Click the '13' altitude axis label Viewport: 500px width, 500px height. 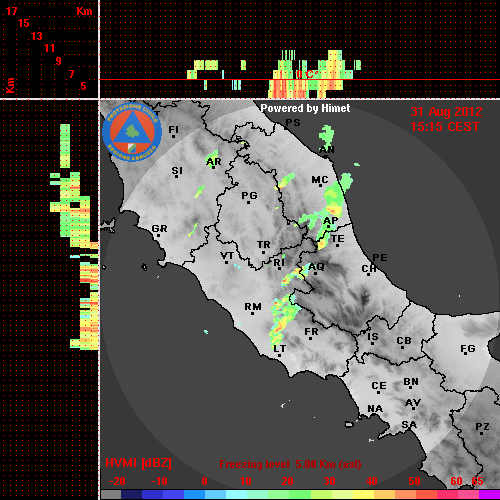tap(37, 36)
